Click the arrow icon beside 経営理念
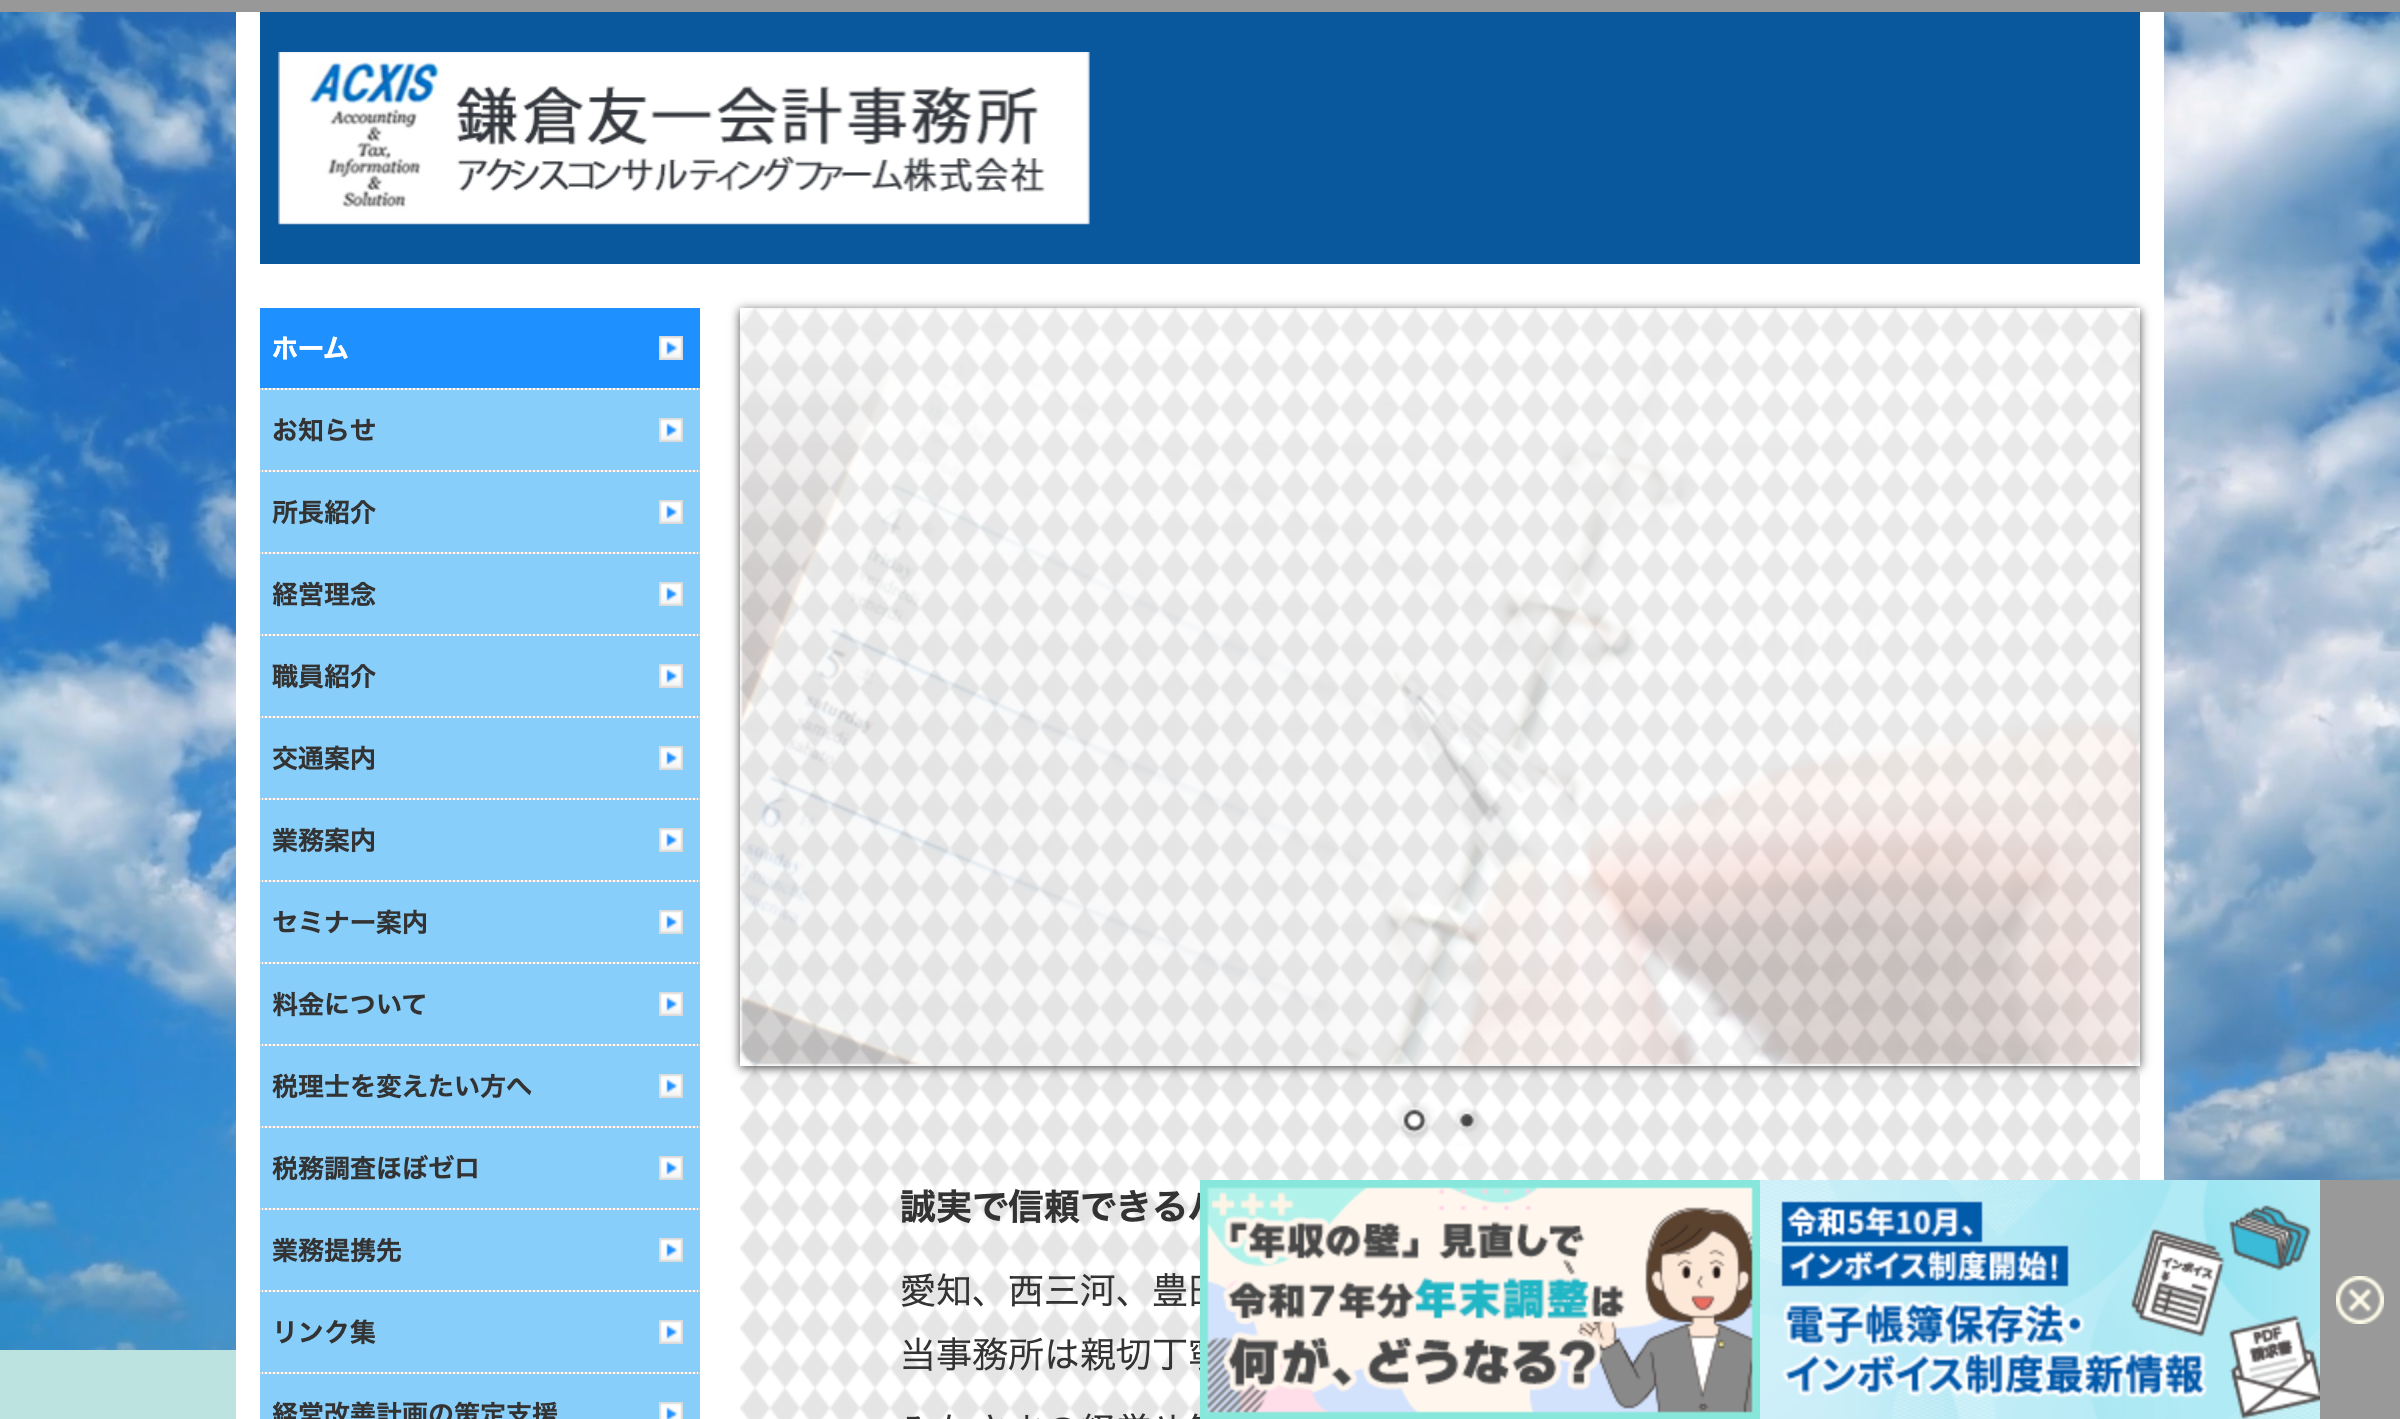This screenshot has width=2400, height=1419. coord(670,594)
